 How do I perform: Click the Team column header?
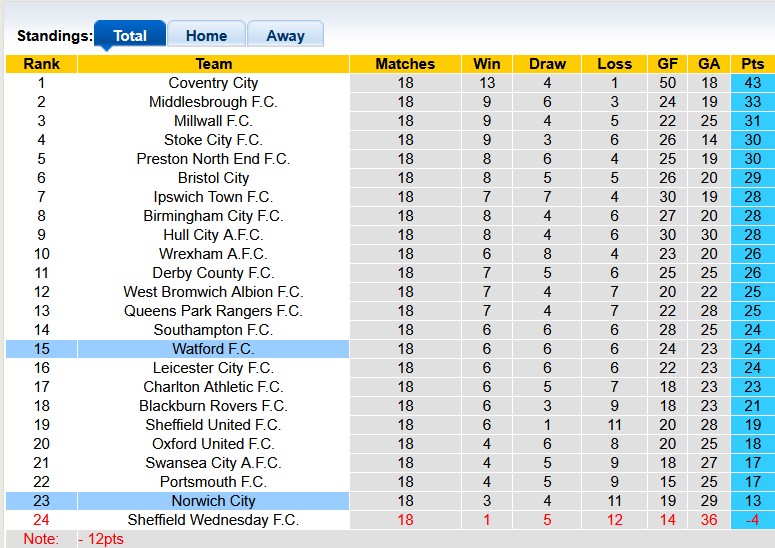[x=213, y=64]
